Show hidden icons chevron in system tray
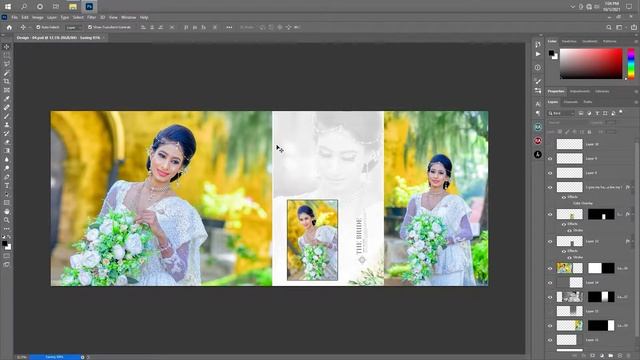Image resolution: width=640 pixels, height=360 pixels. point(572,7)
